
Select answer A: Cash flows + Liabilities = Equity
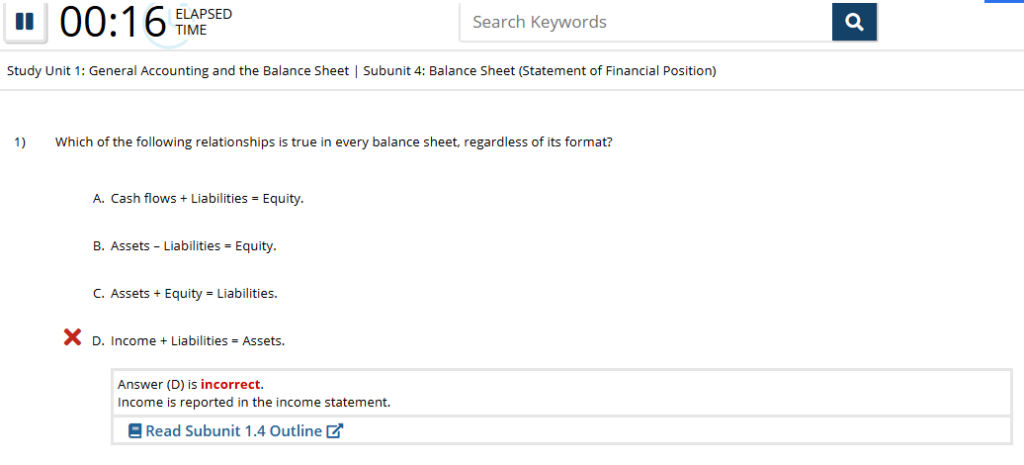[206, 198]
